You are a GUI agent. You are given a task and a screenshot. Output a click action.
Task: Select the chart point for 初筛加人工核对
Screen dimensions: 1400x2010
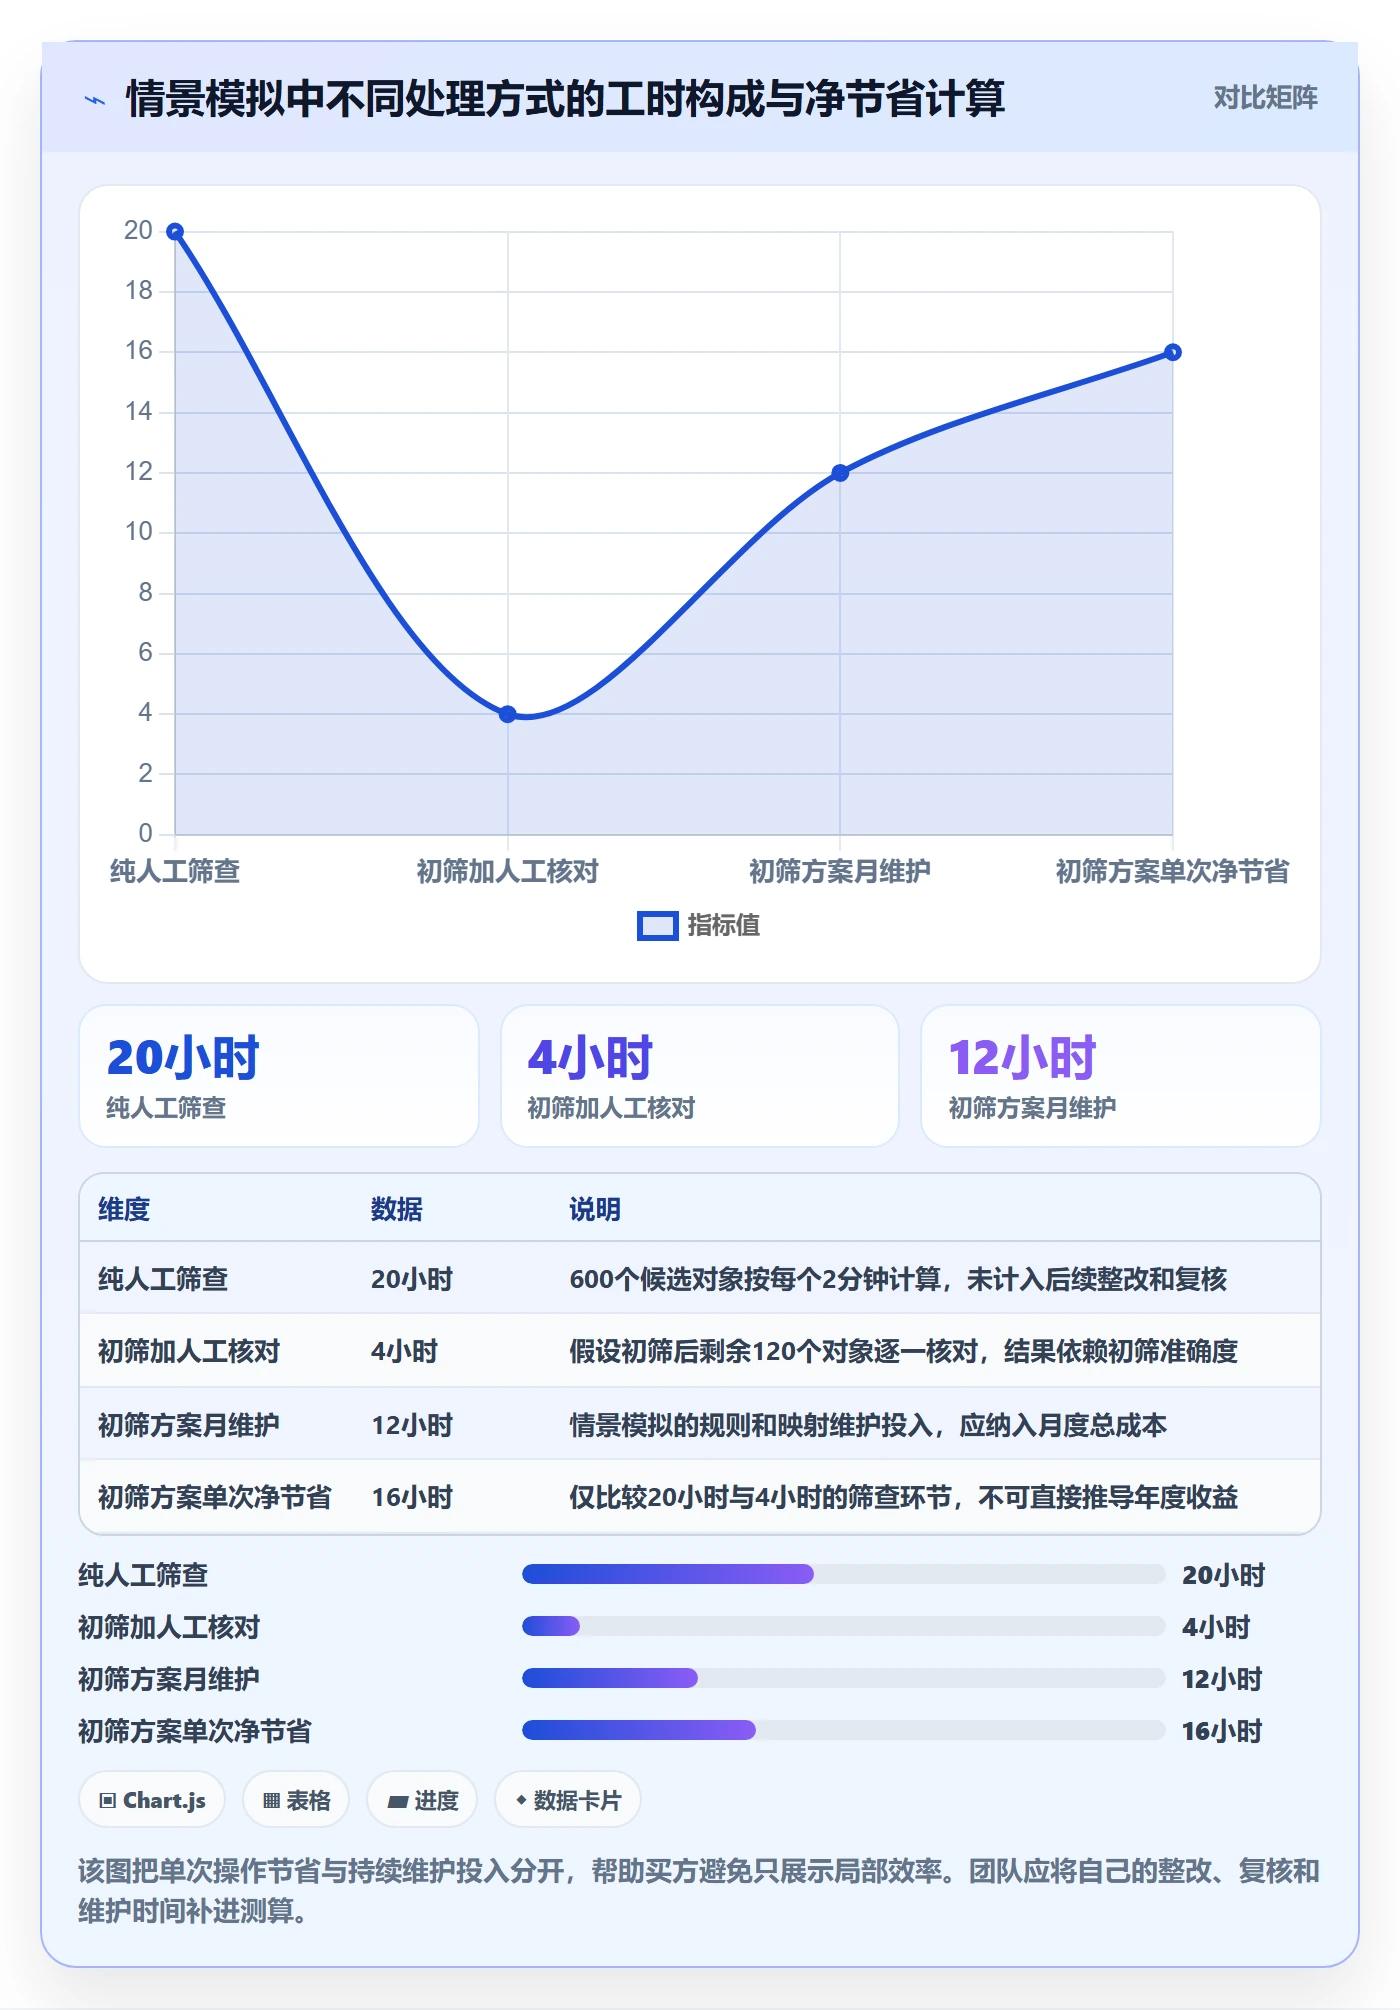508,714
